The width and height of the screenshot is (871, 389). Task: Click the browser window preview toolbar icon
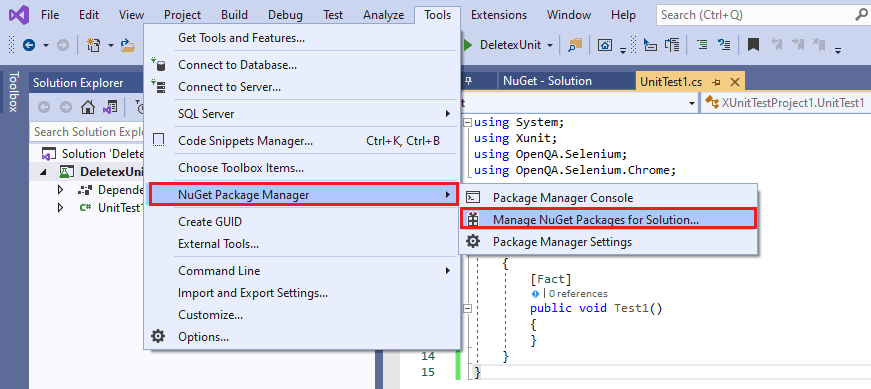point(605,45)
